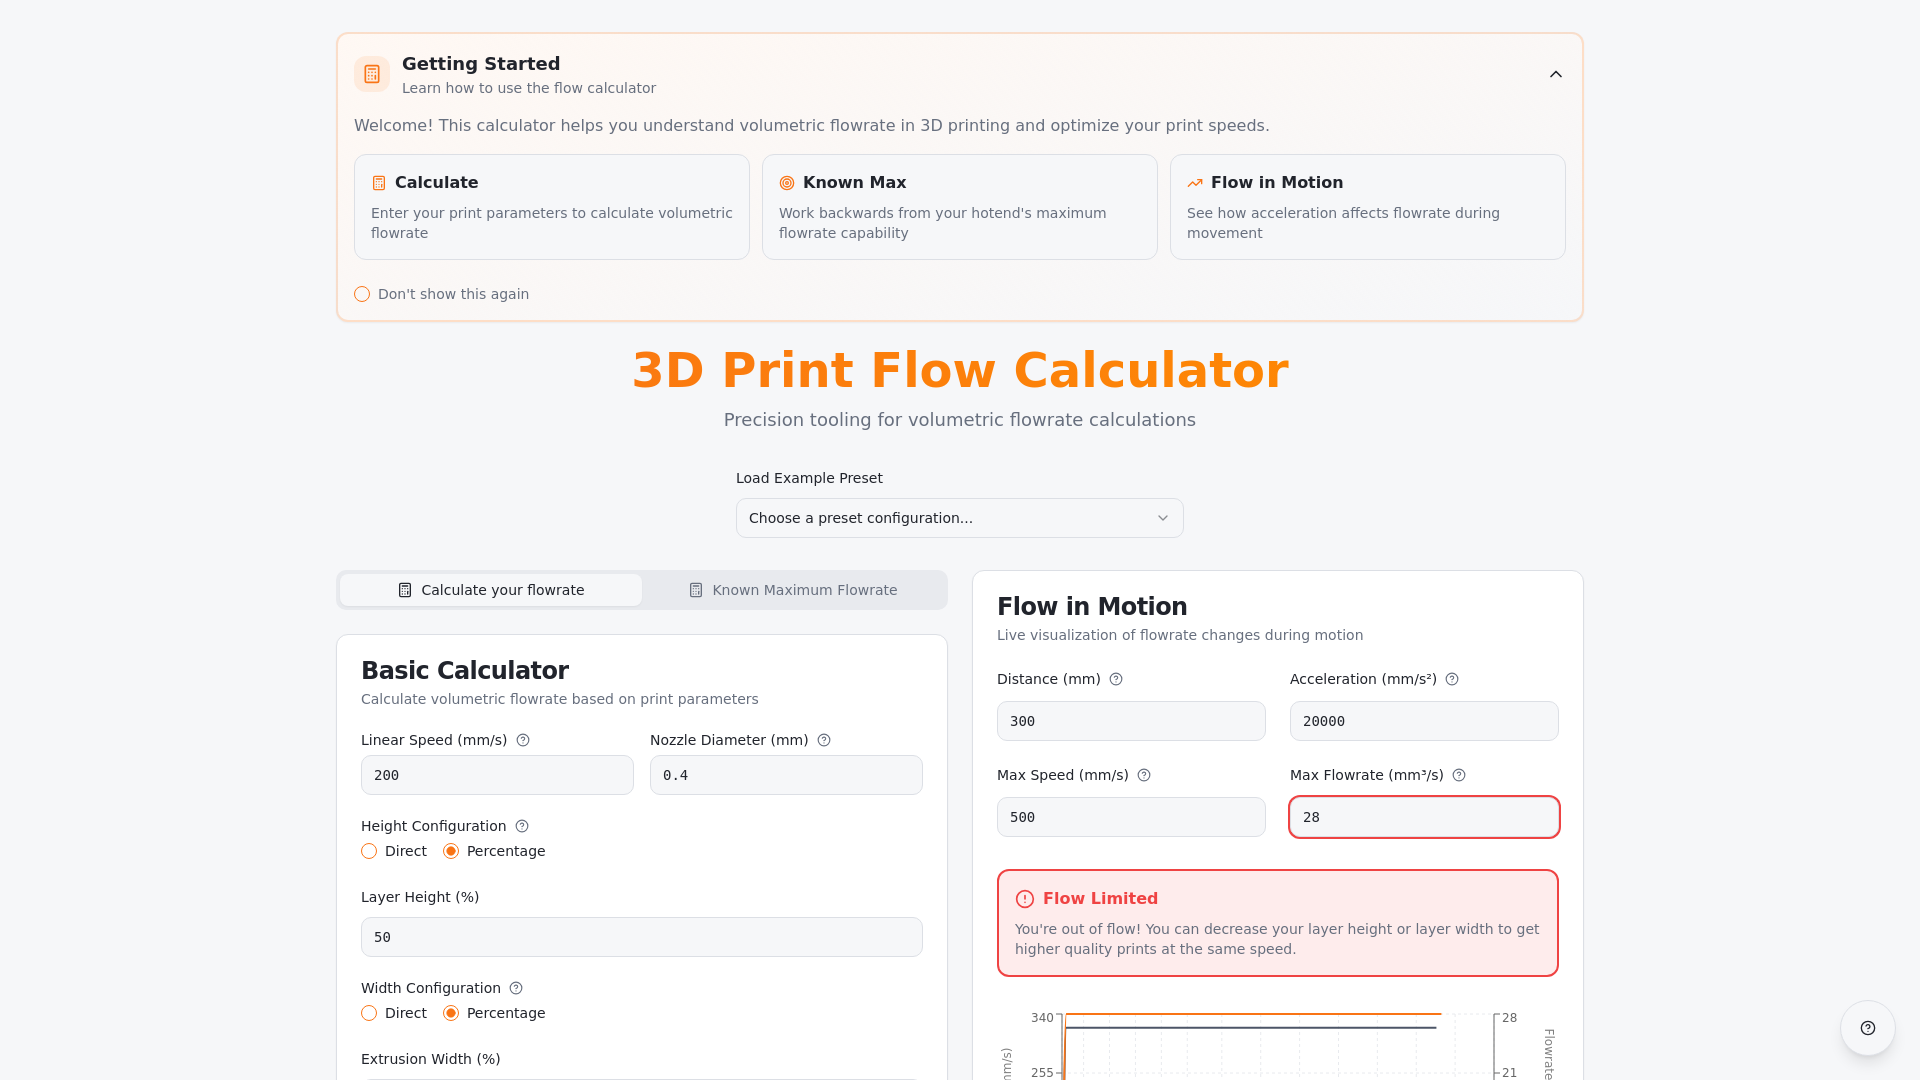Click help icon beside Height Configuration

pyautogui.click(x=522, y=826)
